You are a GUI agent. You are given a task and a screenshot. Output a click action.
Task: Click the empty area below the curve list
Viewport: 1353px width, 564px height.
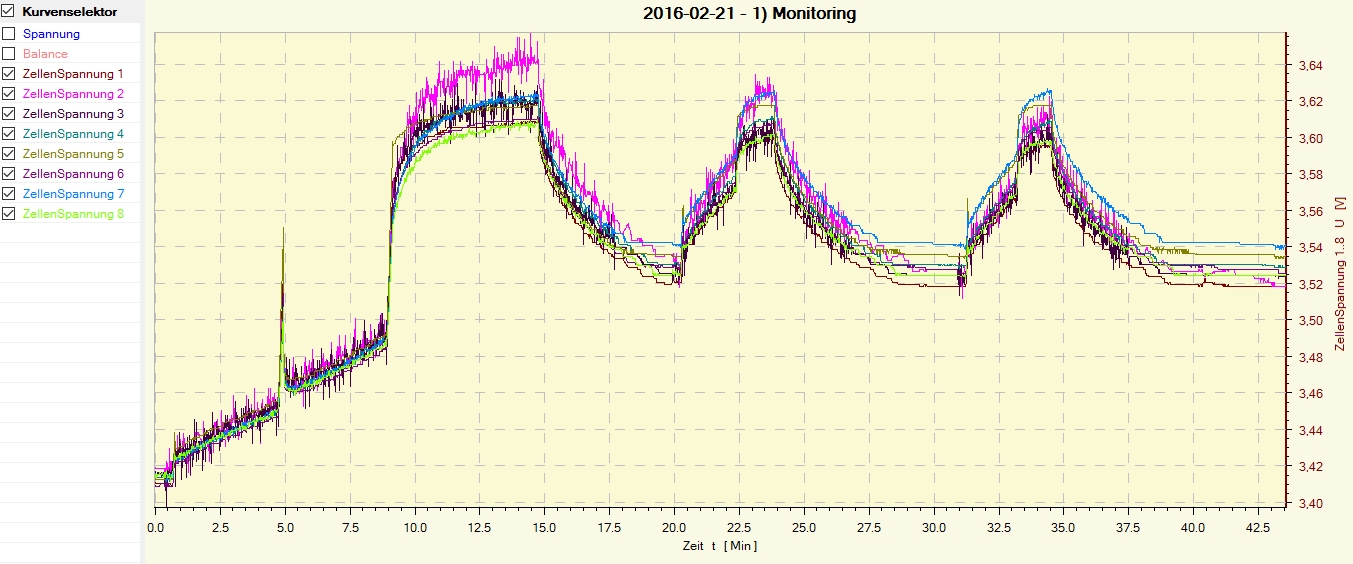(x=70, y=400)
